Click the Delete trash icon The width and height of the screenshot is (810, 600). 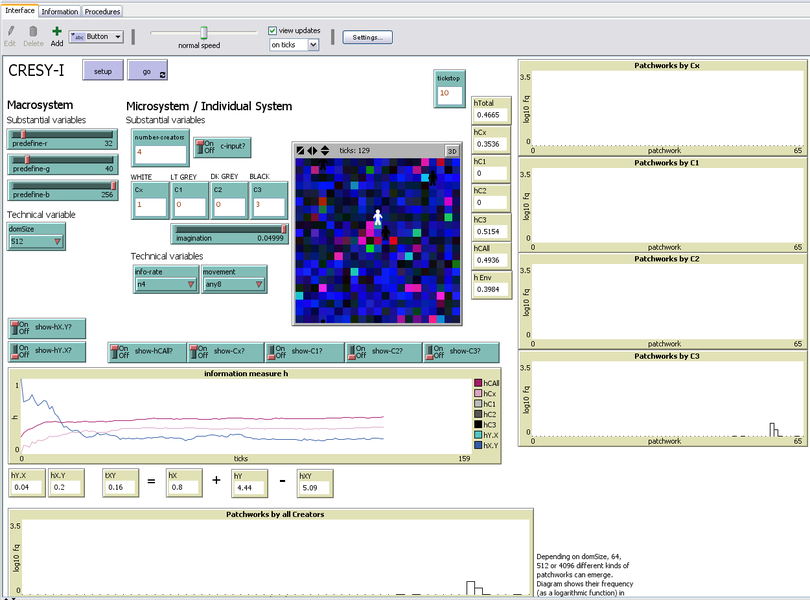[x=33, y=32]
